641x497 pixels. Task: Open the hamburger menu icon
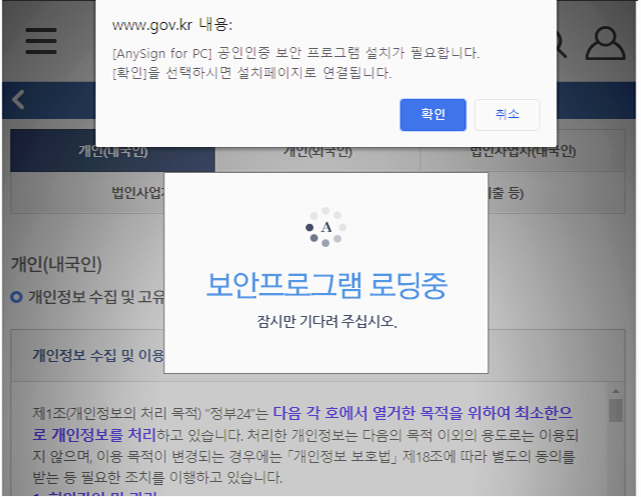point(41,41)
